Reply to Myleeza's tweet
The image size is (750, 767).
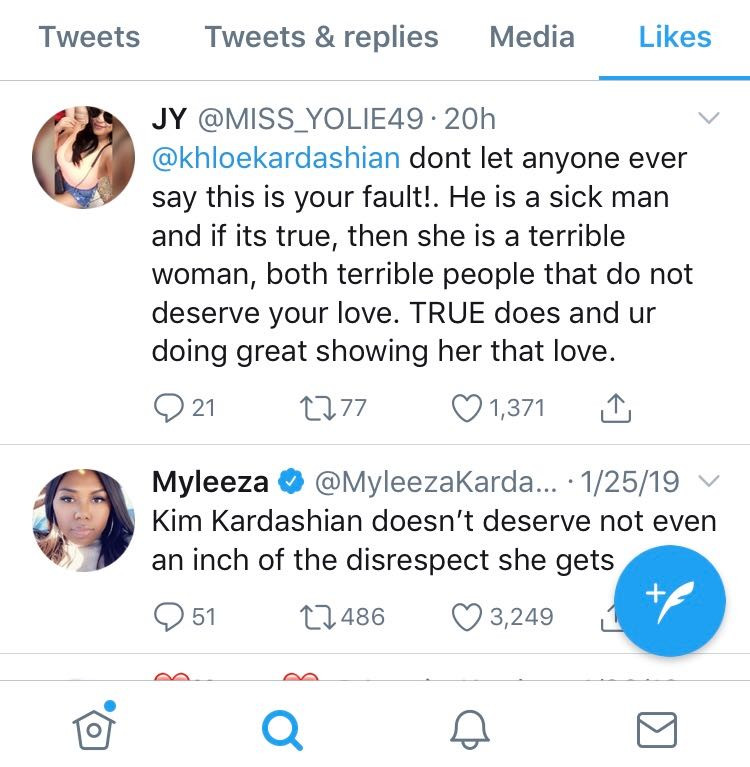point(167,616)
